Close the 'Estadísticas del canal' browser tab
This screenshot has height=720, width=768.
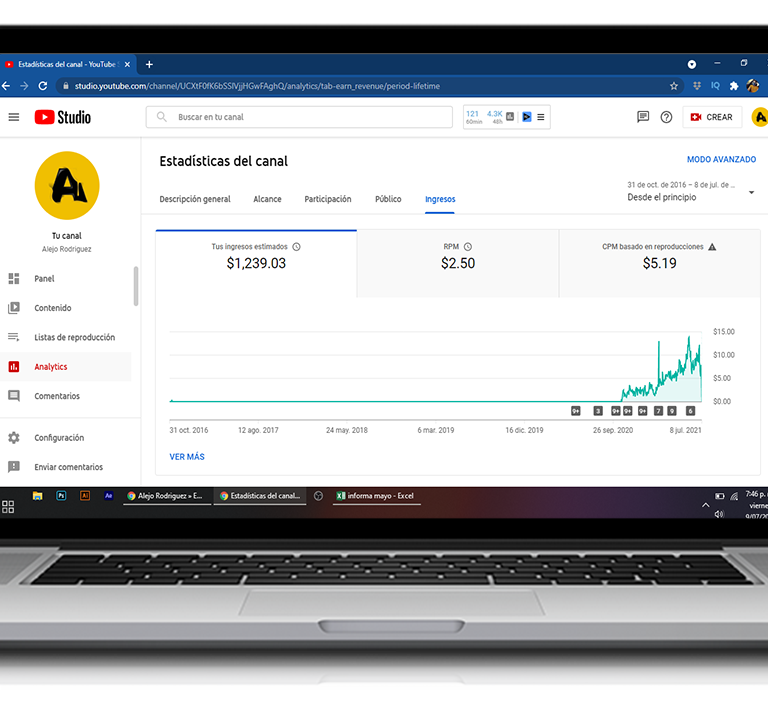point(127,64)
